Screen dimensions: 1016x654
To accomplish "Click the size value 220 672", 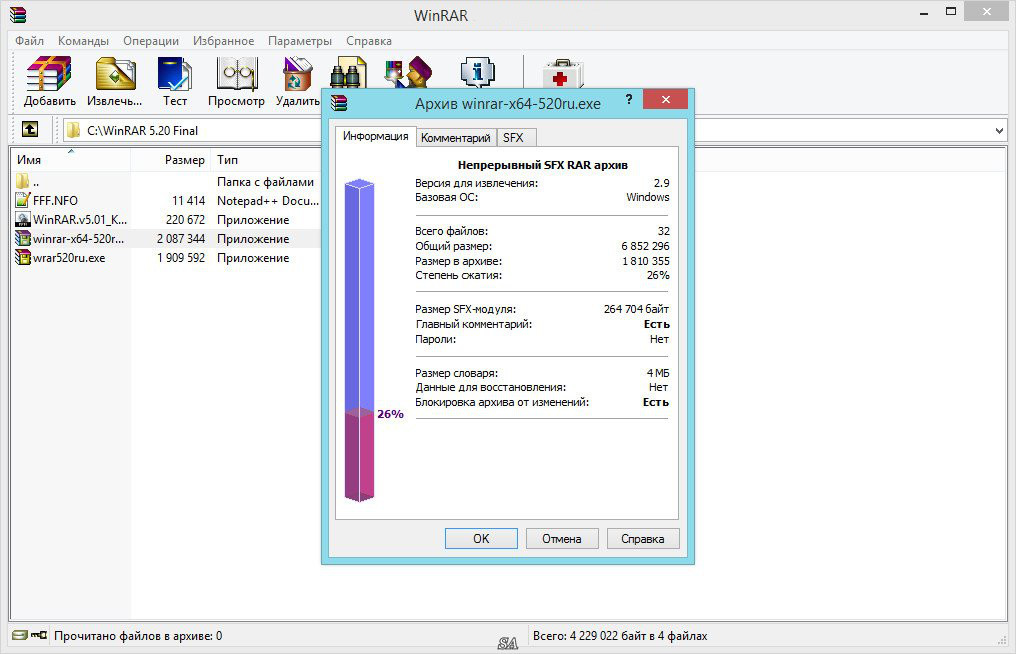I will click(185, 220).
